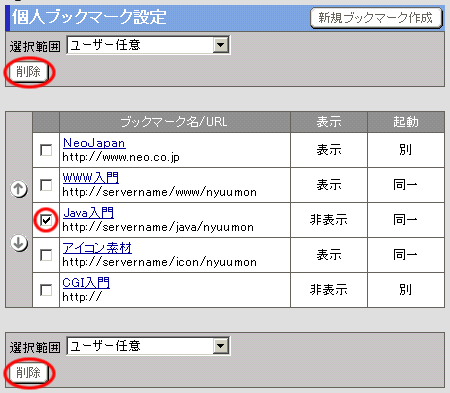
Task: Click the 起動 column header
Action: point(406,122)
